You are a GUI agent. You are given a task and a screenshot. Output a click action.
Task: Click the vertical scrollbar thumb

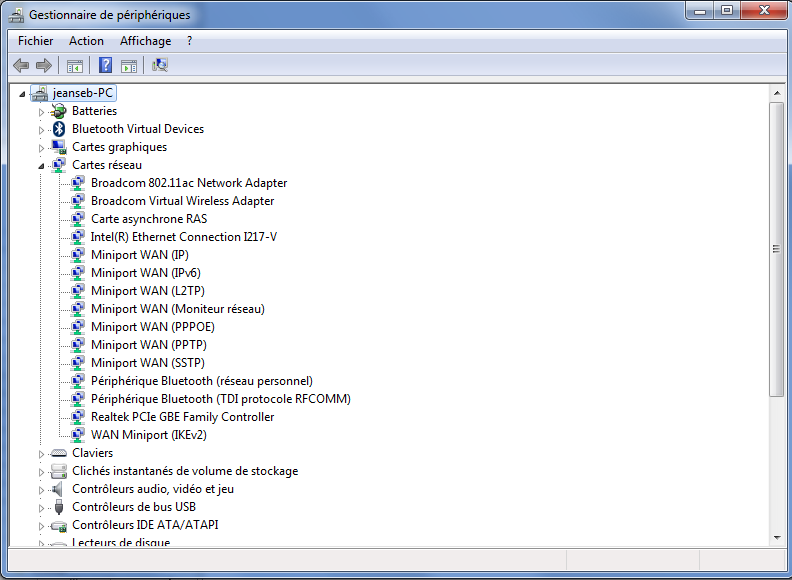[776, 249]
